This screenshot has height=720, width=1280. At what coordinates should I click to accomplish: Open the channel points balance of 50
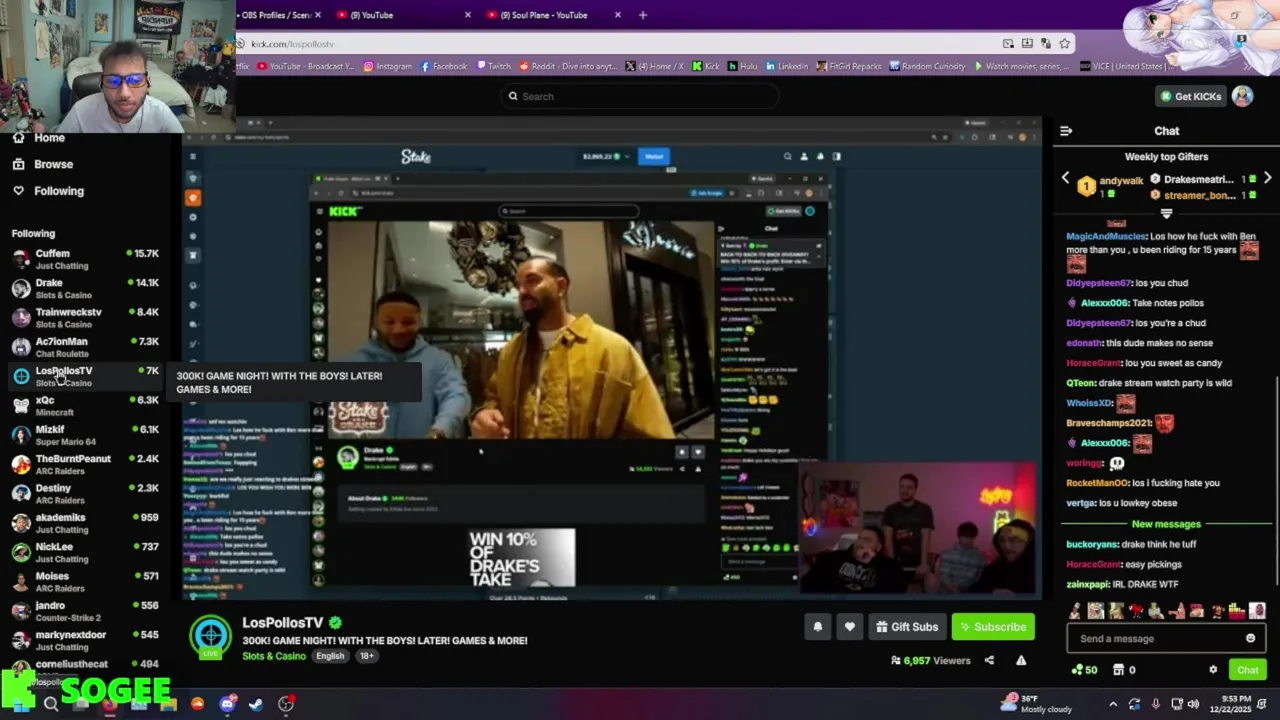[1084, 670]
